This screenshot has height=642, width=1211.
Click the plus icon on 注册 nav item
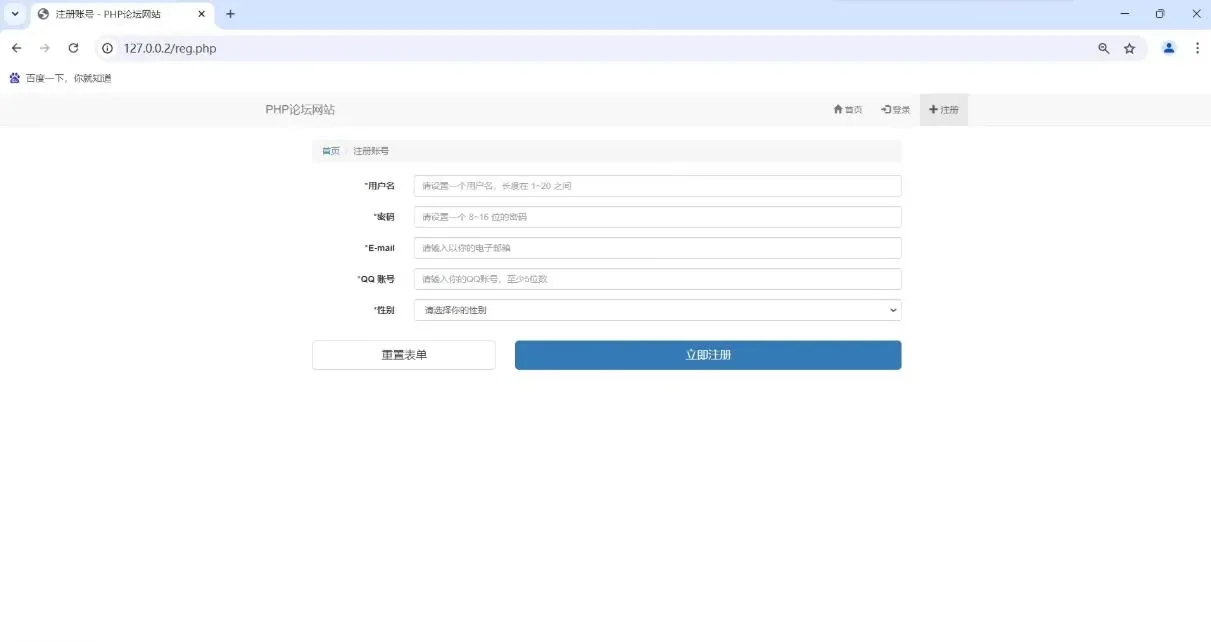pyautogui.click(x=932, y=109)
